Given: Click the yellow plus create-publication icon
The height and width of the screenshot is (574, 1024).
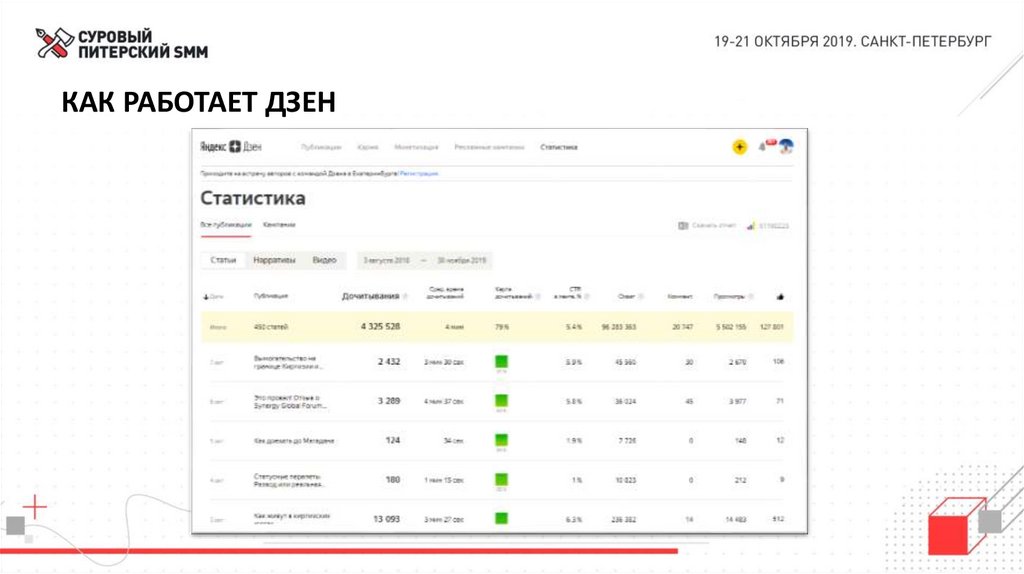Looking at the screenshot, I should coord(739,147).
